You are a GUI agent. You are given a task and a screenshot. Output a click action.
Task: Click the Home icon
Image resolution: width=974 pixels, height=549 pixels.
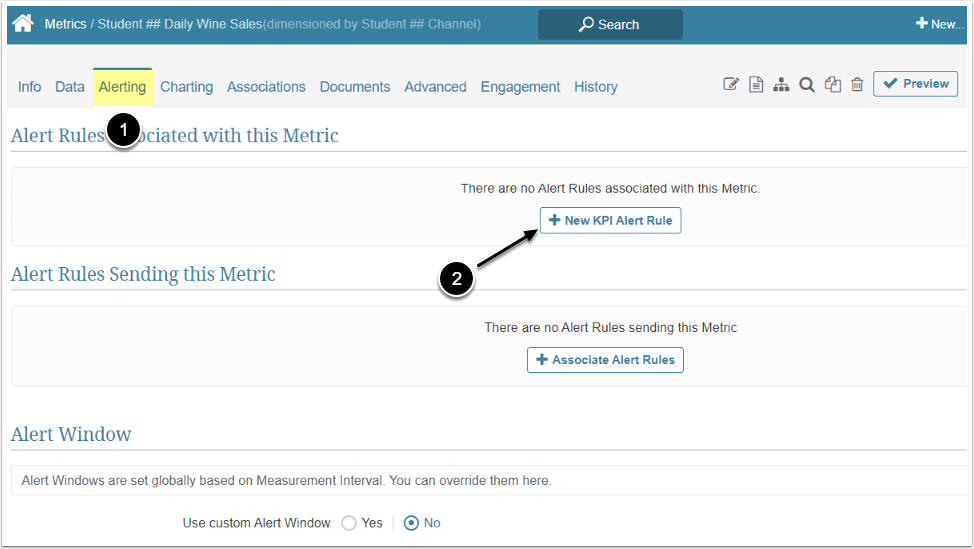23,23
